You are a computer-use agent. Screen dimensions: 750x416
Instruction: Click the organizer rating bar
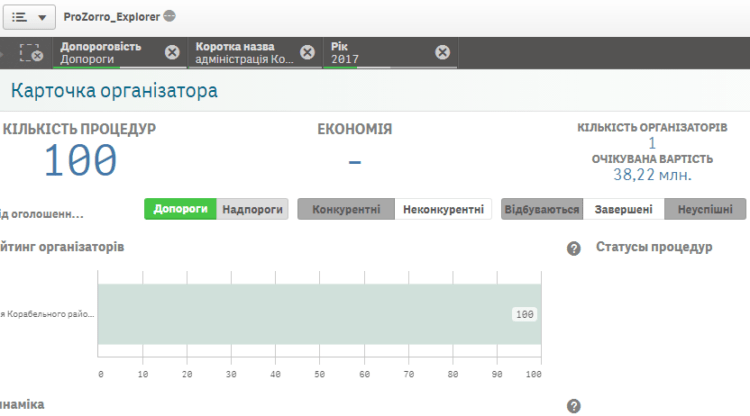coord(320,314)
